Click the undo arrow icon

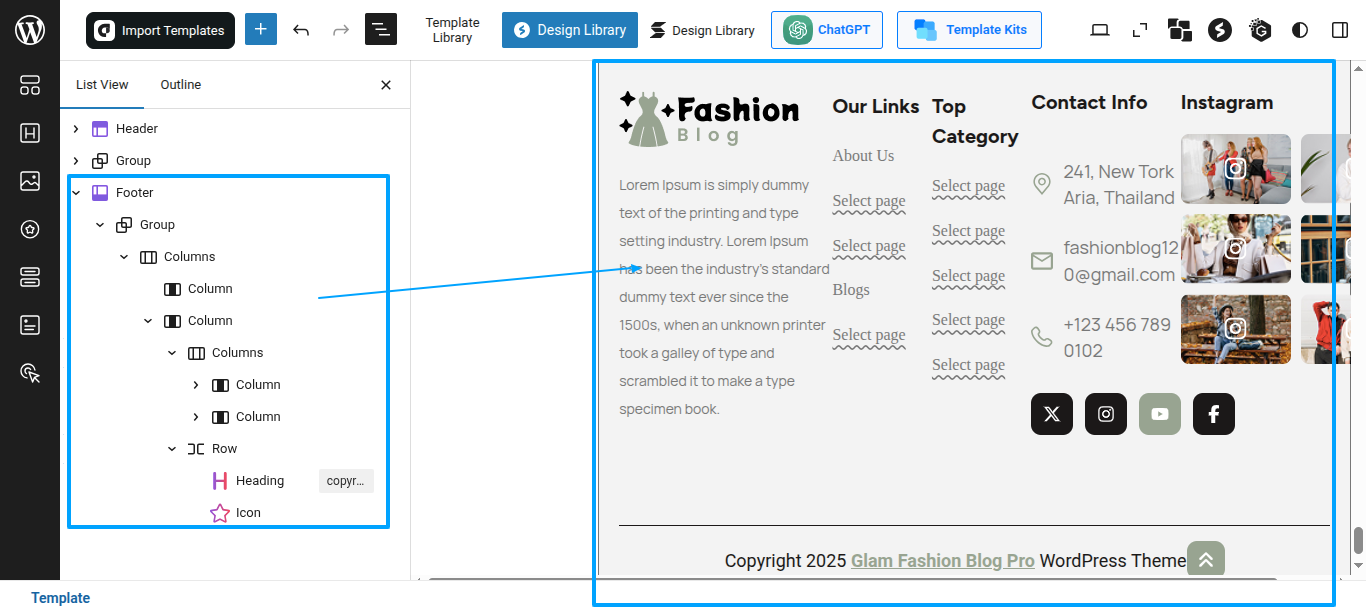(301, 30)
